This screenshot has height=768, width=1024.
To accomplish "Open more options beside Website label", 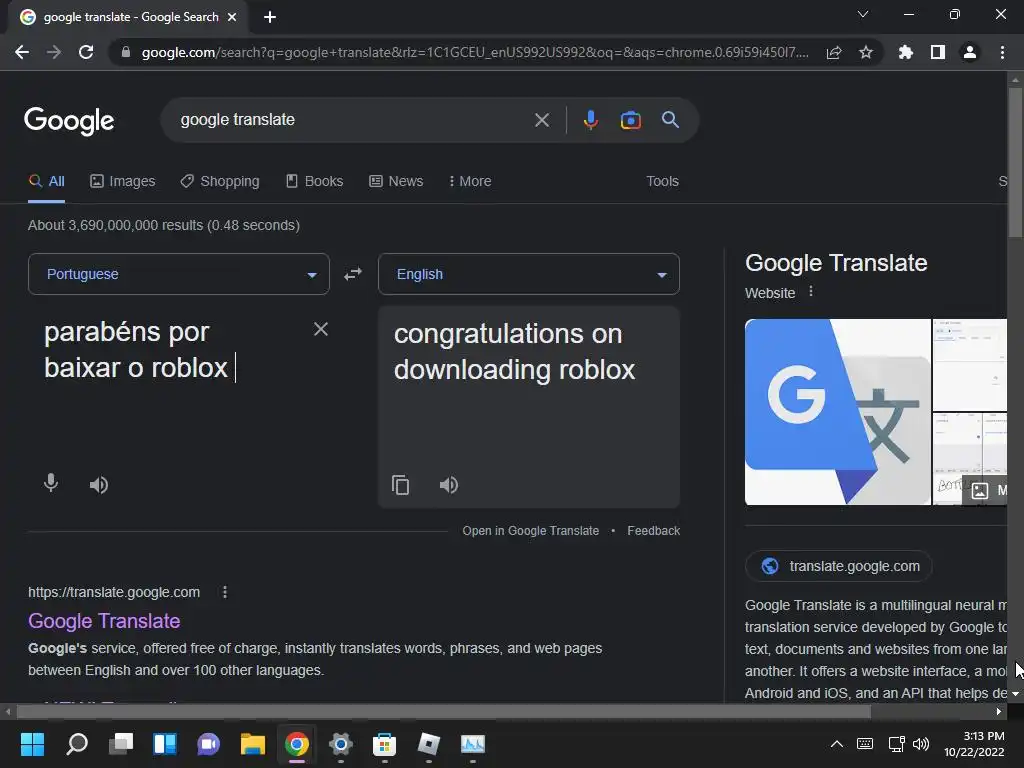I will (811, 292).
